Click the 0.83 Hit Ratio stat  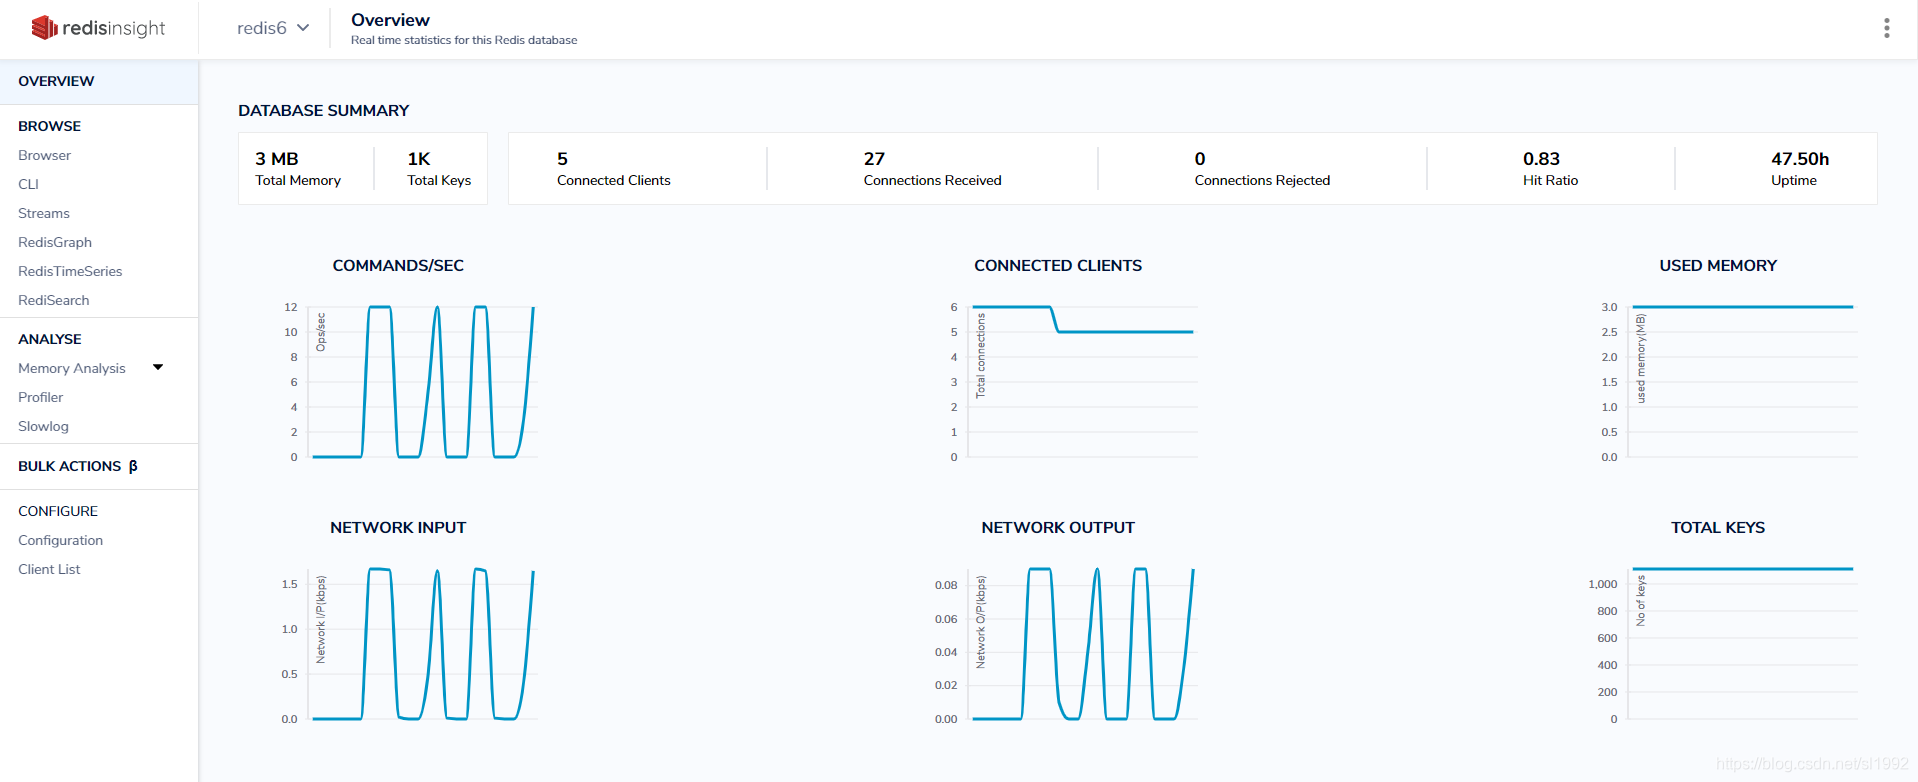(1550, 168)
